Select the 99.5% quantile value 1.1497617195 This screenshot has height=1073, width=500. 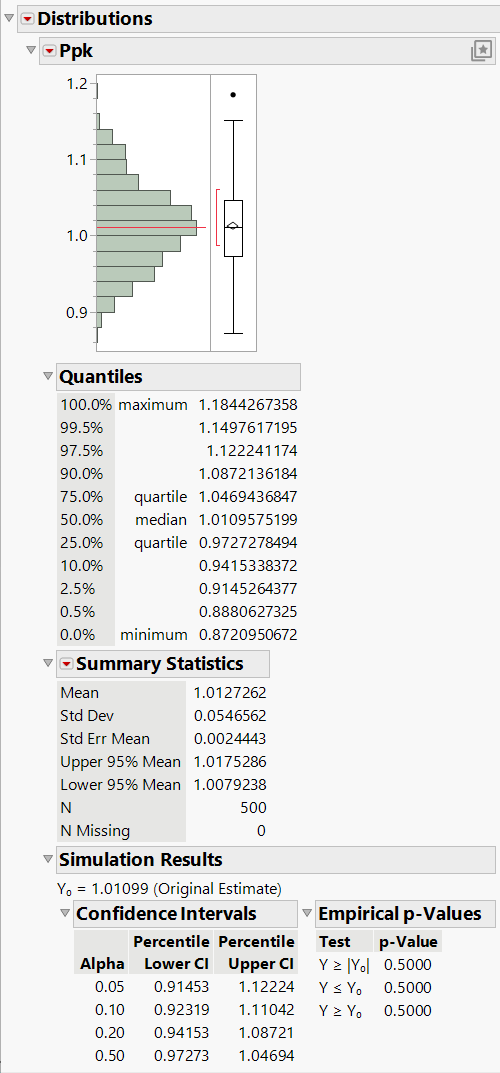click(248, 428)
